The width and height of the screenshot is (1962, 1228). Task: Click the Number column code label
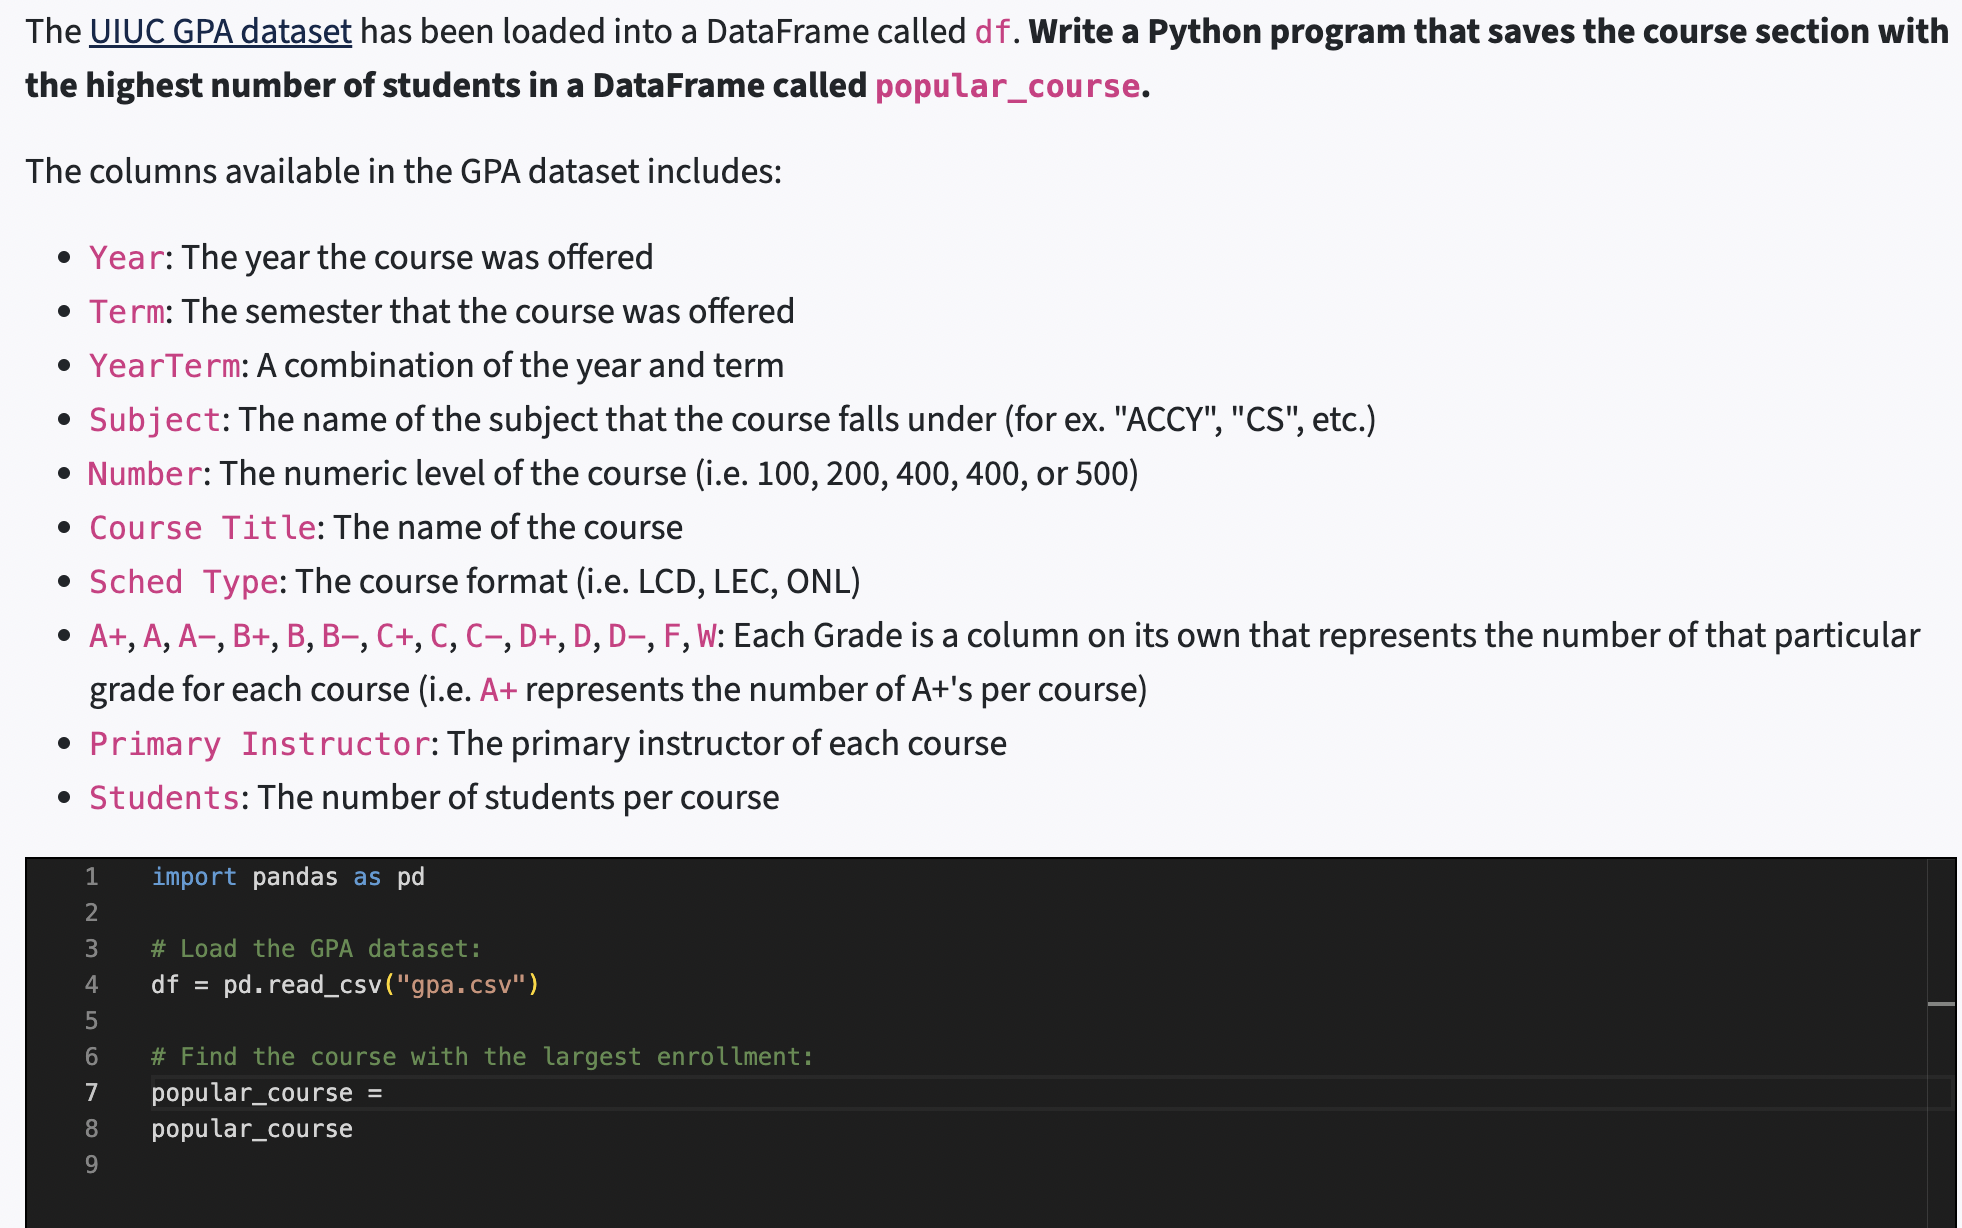(144, 473)
